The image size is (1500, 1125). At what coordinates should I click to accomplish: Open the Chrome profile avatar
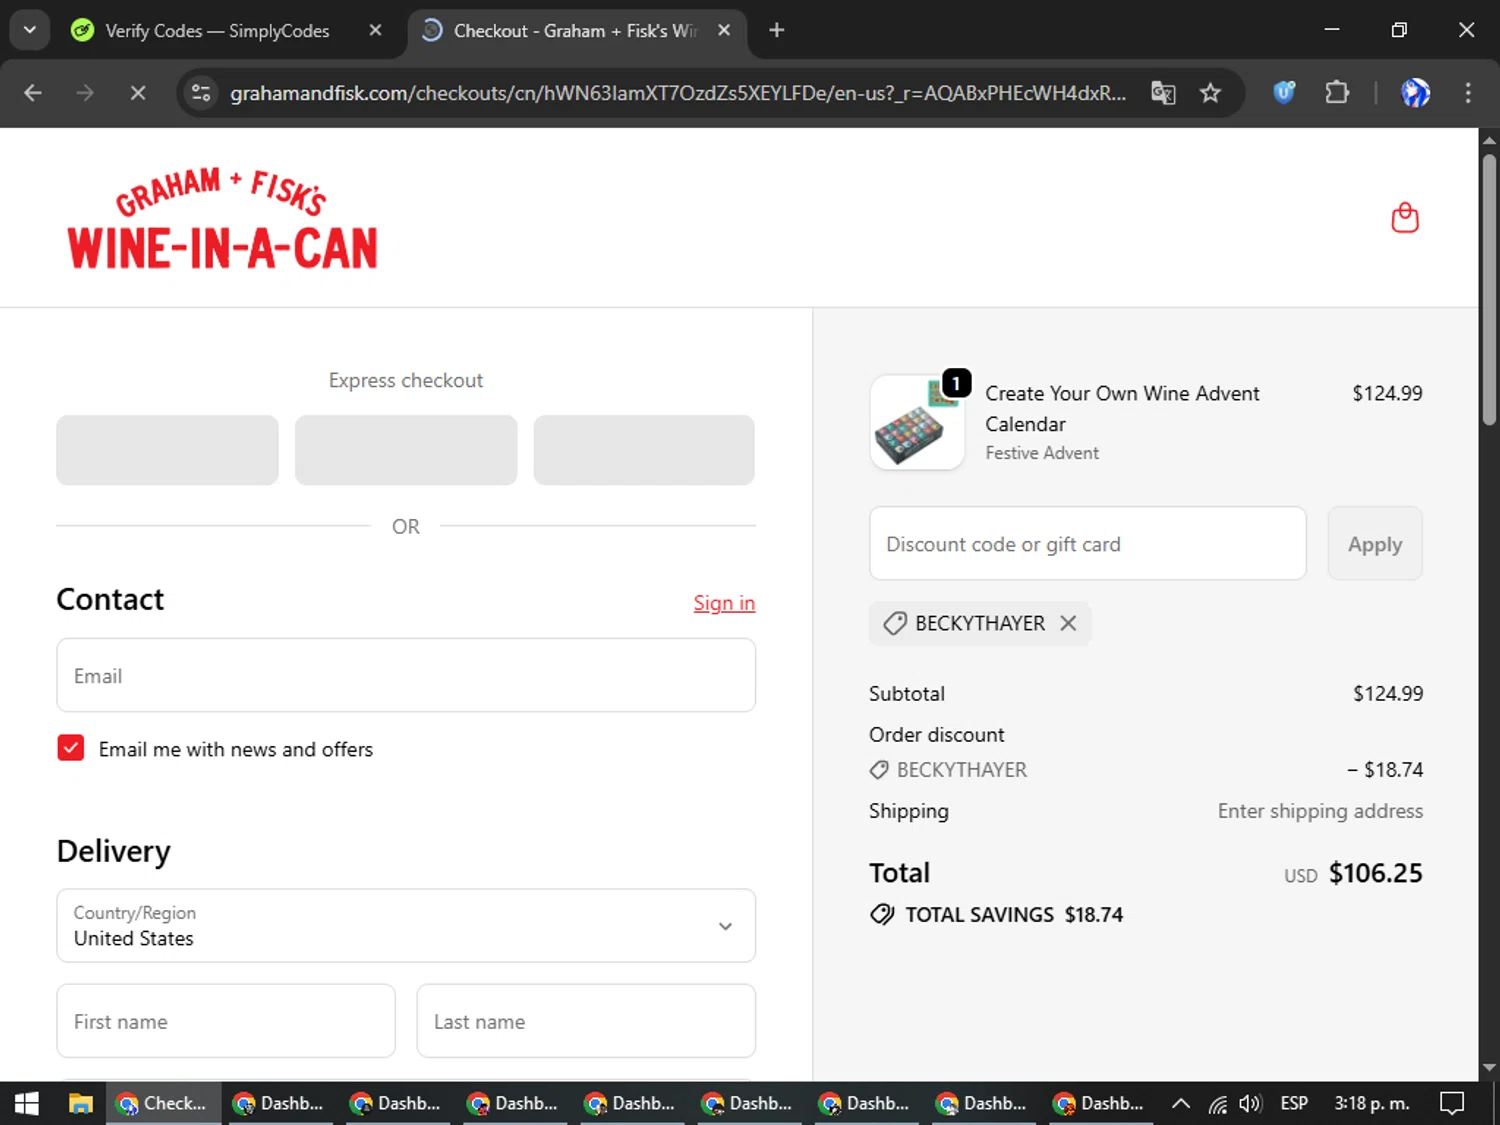point(1415,93)
